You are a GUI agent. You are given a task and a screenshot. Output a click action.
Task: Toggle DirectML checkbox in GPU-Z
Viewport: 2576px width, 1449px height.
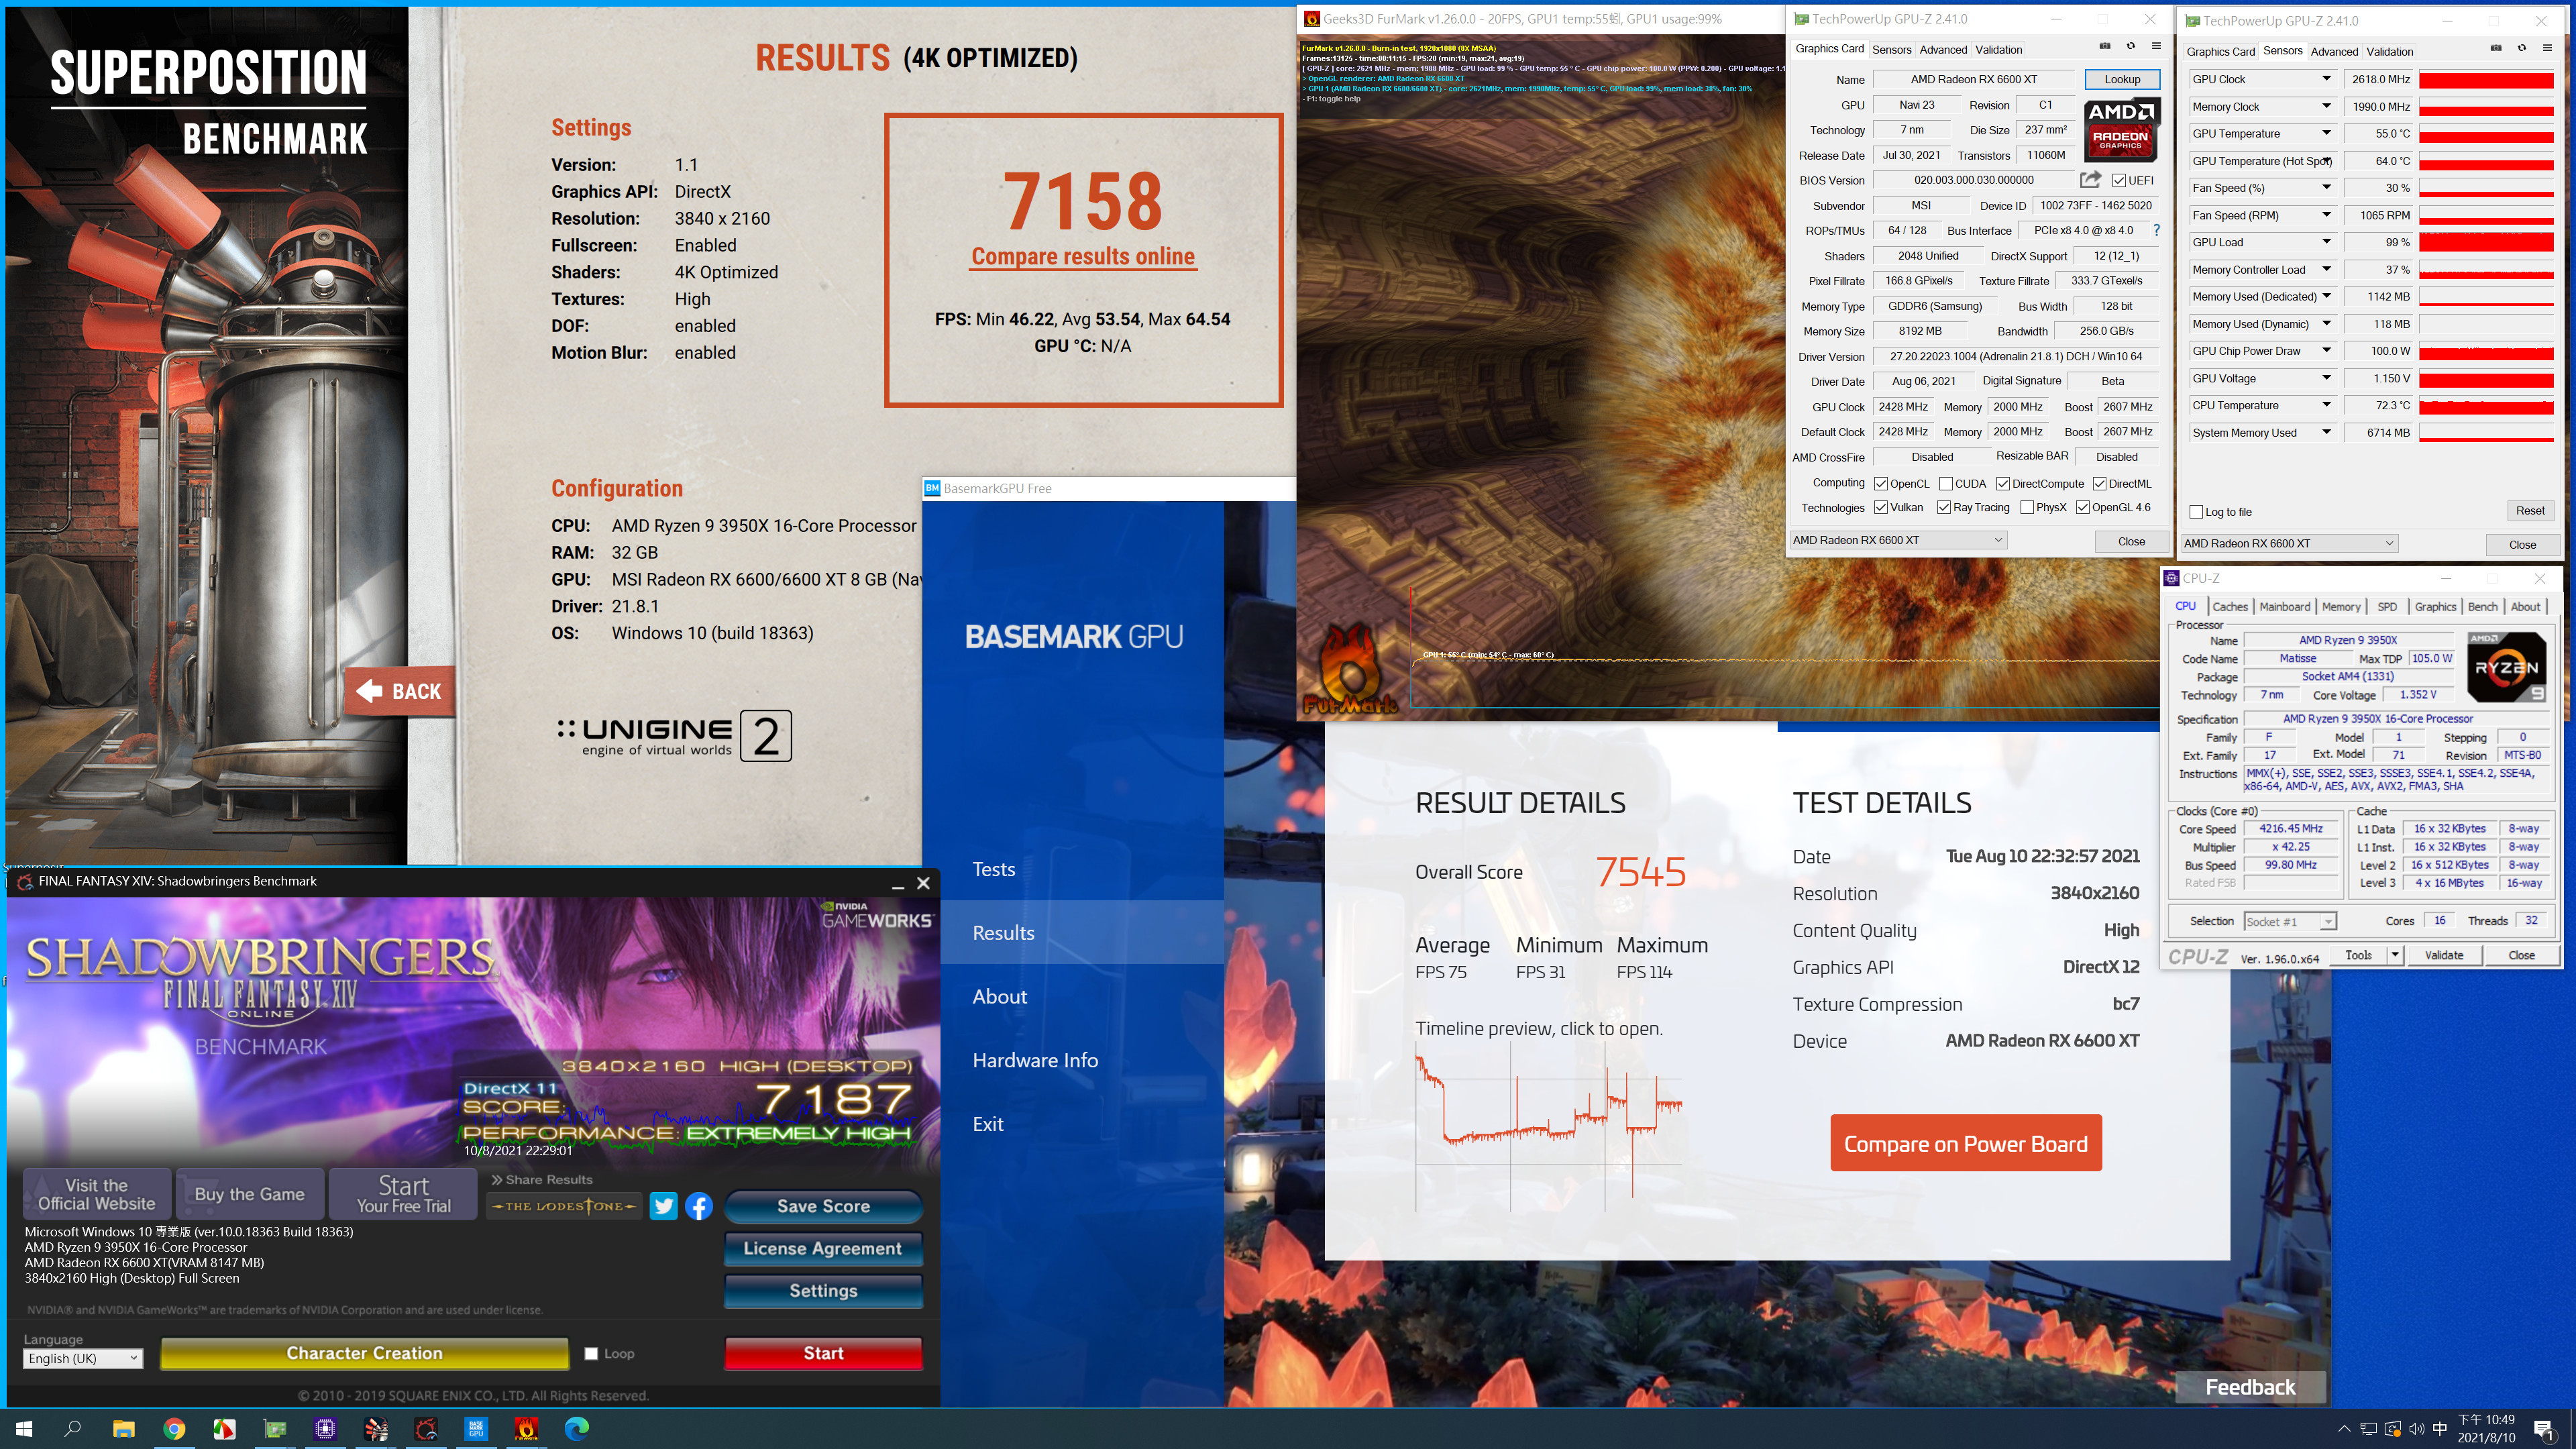click(2099, 484)
